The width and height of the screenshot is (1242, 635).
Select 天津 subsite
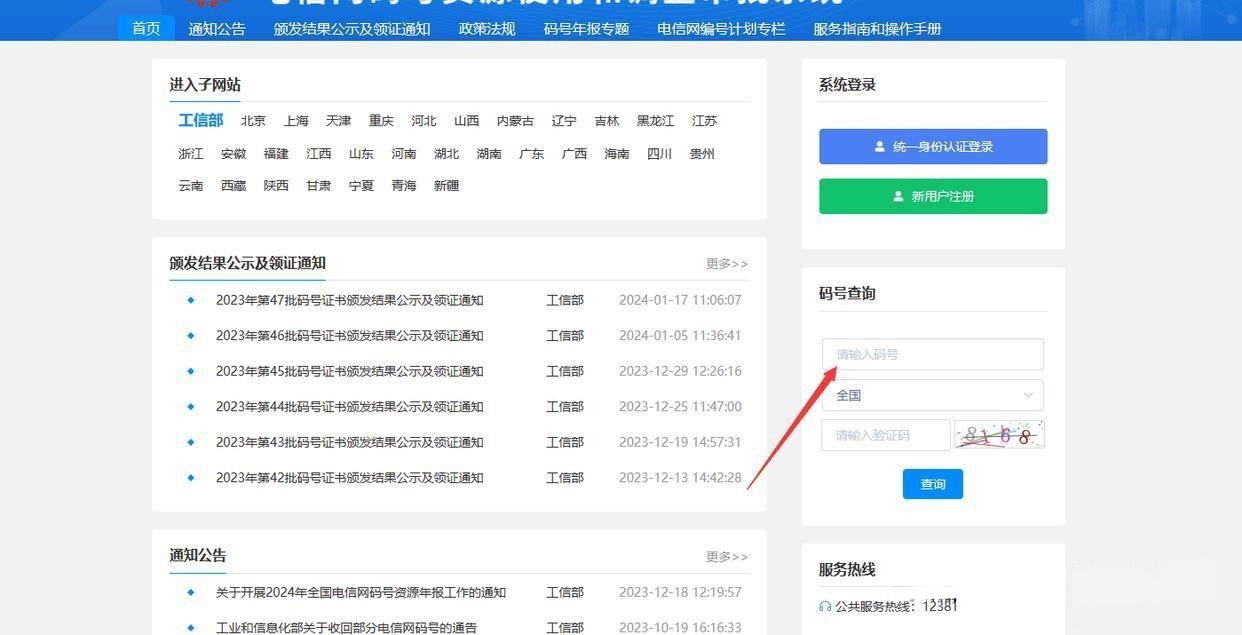338,121
